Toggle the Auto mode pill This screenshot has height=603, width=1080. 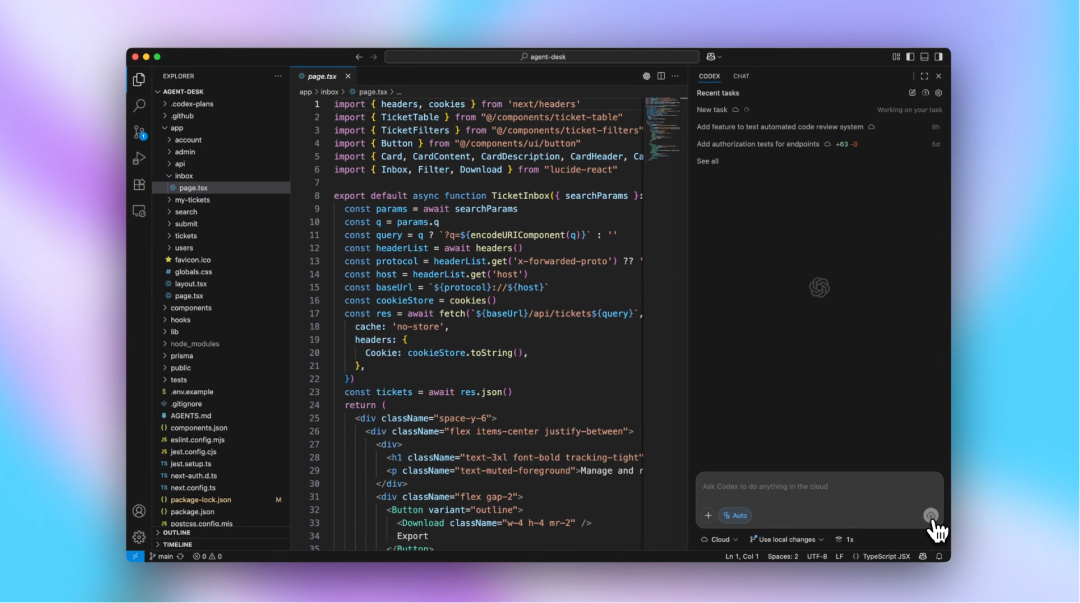pyautogui.click(x=735, y=516)
